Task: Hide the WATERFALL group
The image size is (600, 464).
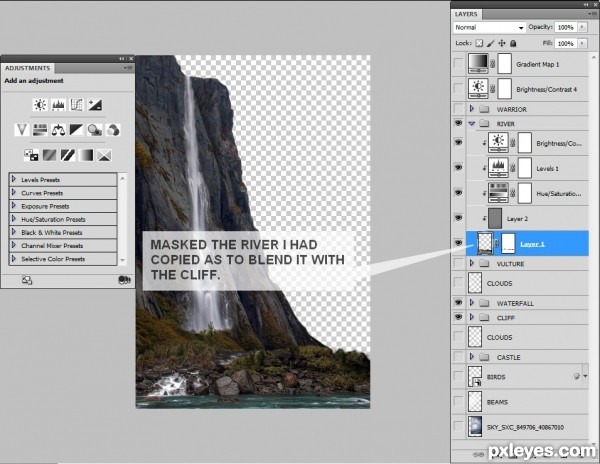Action: click(458, 303)
